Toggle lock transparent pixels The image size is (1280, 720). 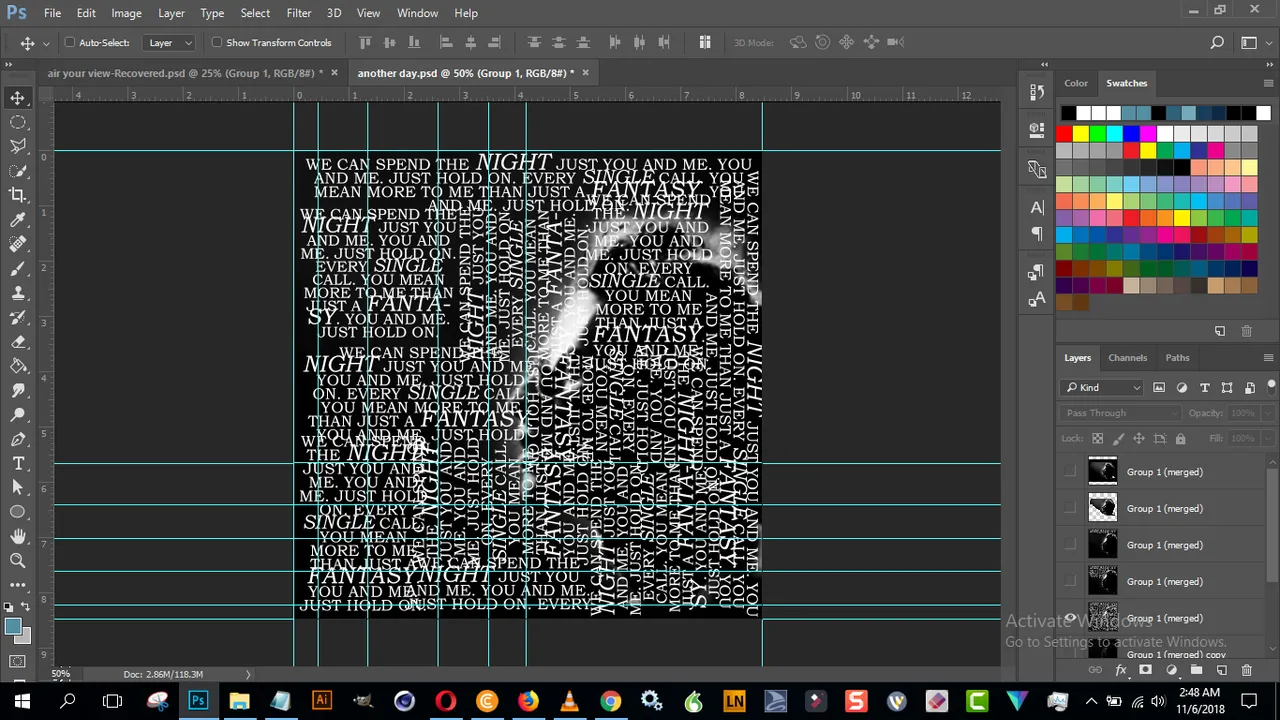coord(1097,438)
